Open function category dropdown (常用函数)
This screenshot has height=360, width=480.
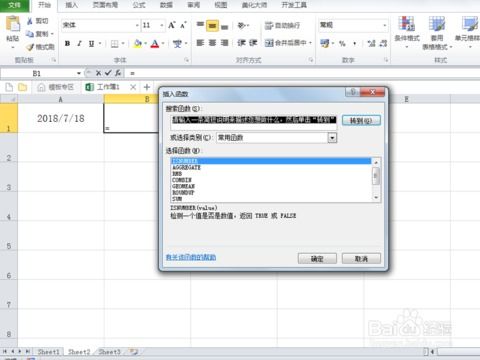tap(332, 138)
